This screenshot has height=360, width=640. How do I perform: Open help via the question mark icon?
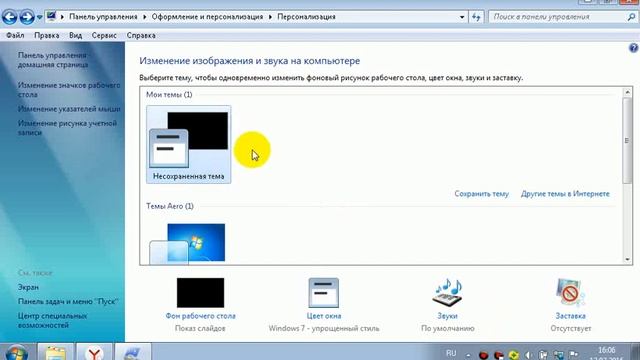[x=633, y=48]
